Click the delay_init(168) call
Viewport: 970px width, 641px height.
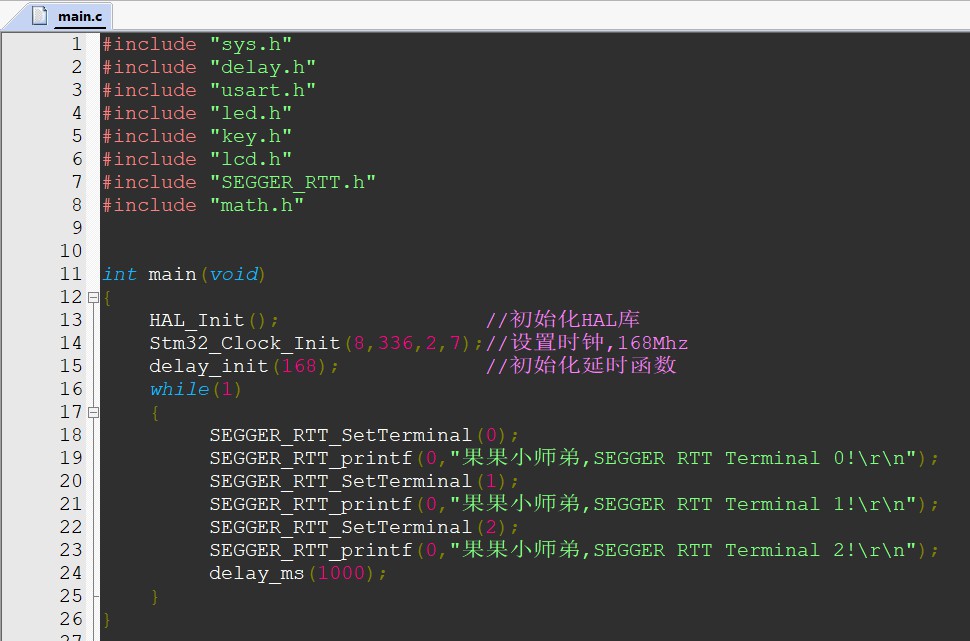pyautogui.click(x=244, y=366)
